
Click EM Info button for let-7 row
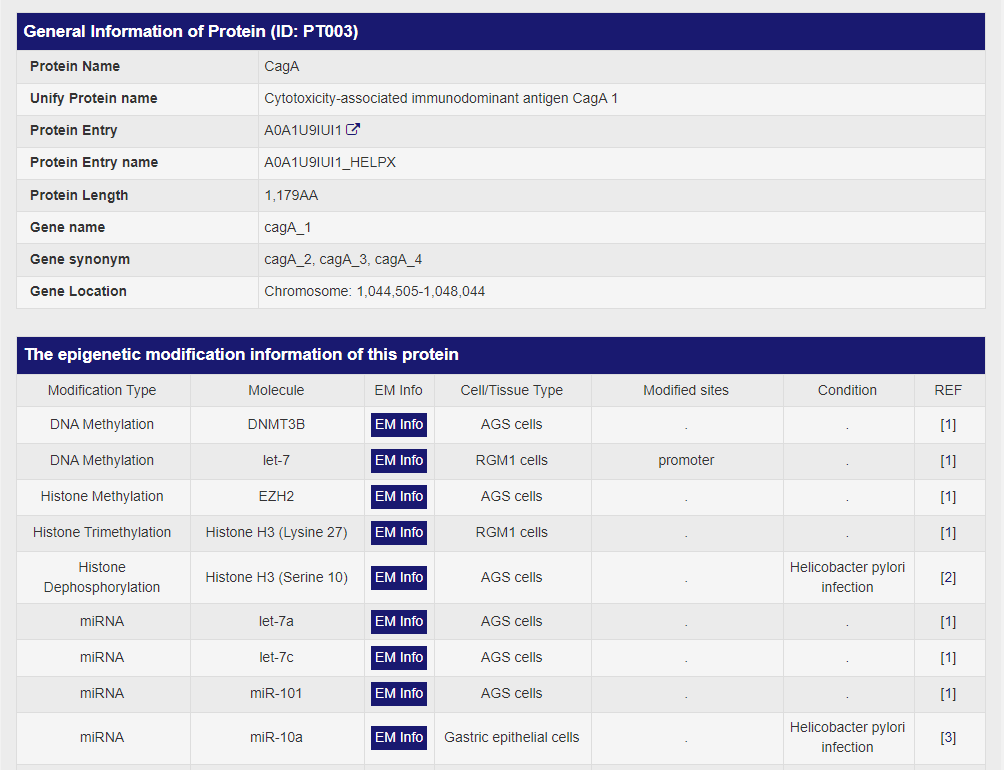click(398, 461)
